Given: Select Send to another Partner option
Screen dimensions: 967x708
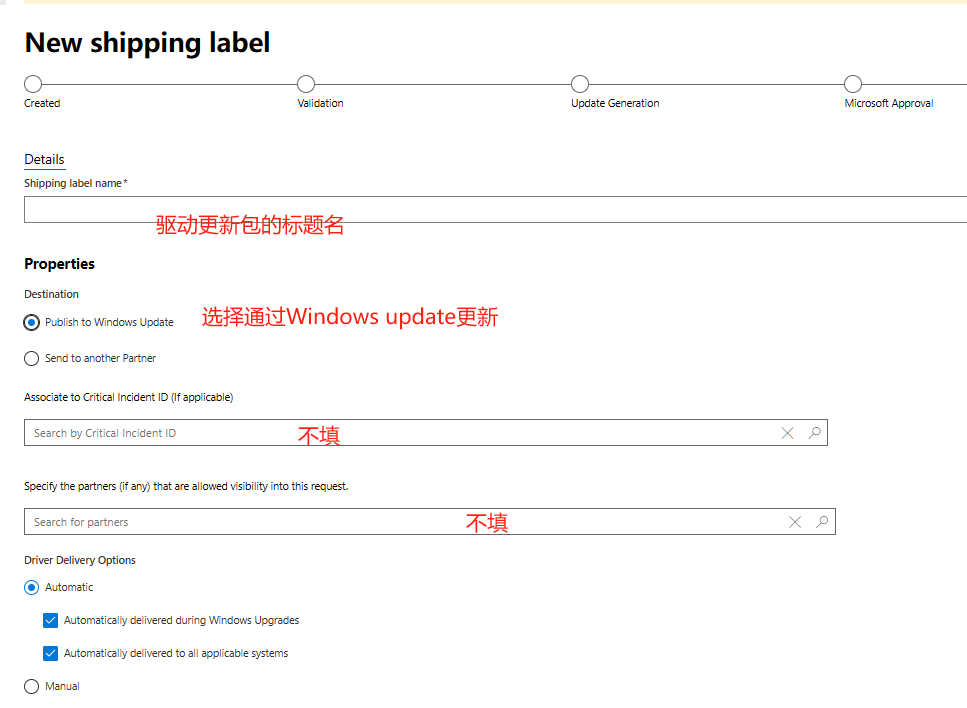Looking at the screenshot, I should pyautogui.click(x=32, y=358).
